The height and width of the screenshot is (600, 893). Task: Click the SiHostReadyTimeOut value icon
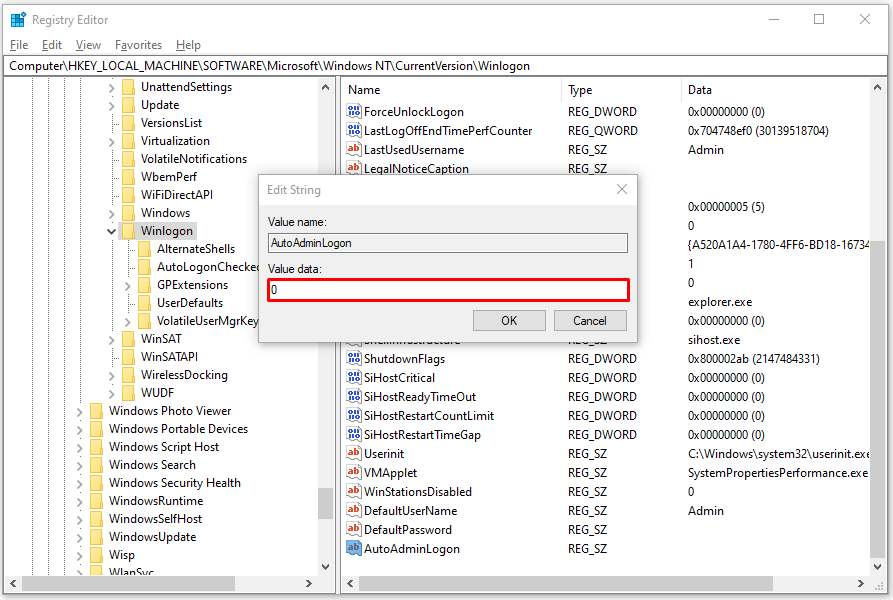(354, 397)
